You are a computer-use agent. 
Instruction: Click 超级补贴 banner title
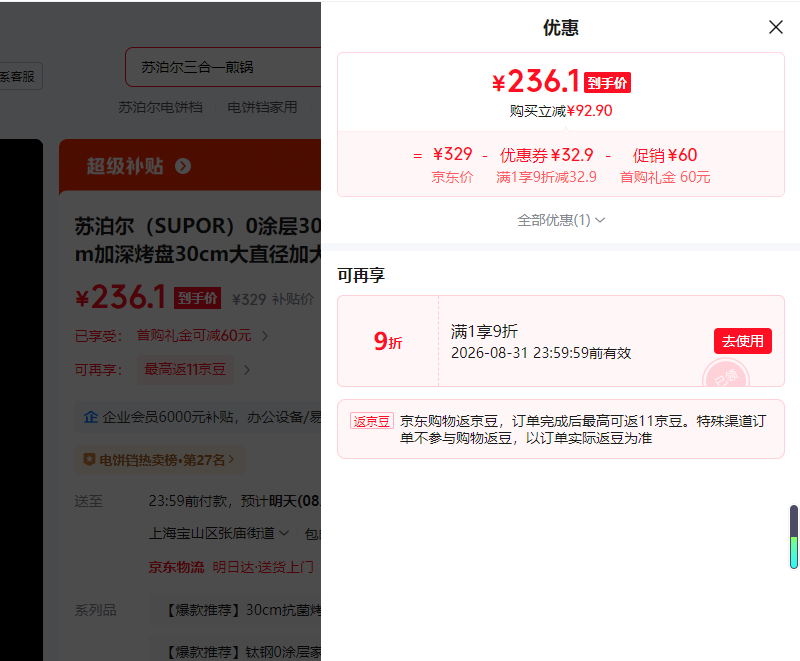click(125, 166)
